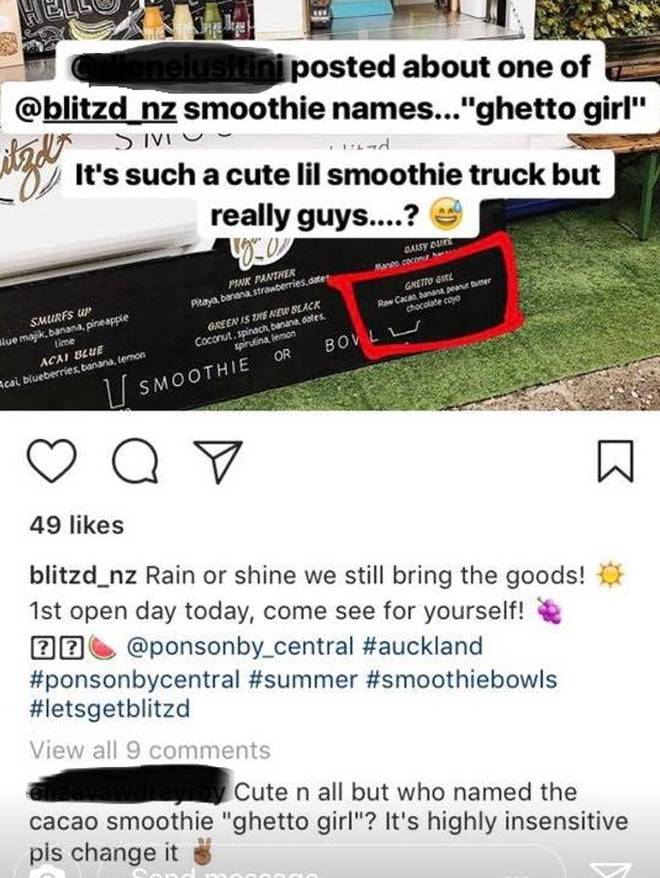Open comments via speech bubble icon
Image resolution: width=660 pixels, height=878 pixels.
135,461
